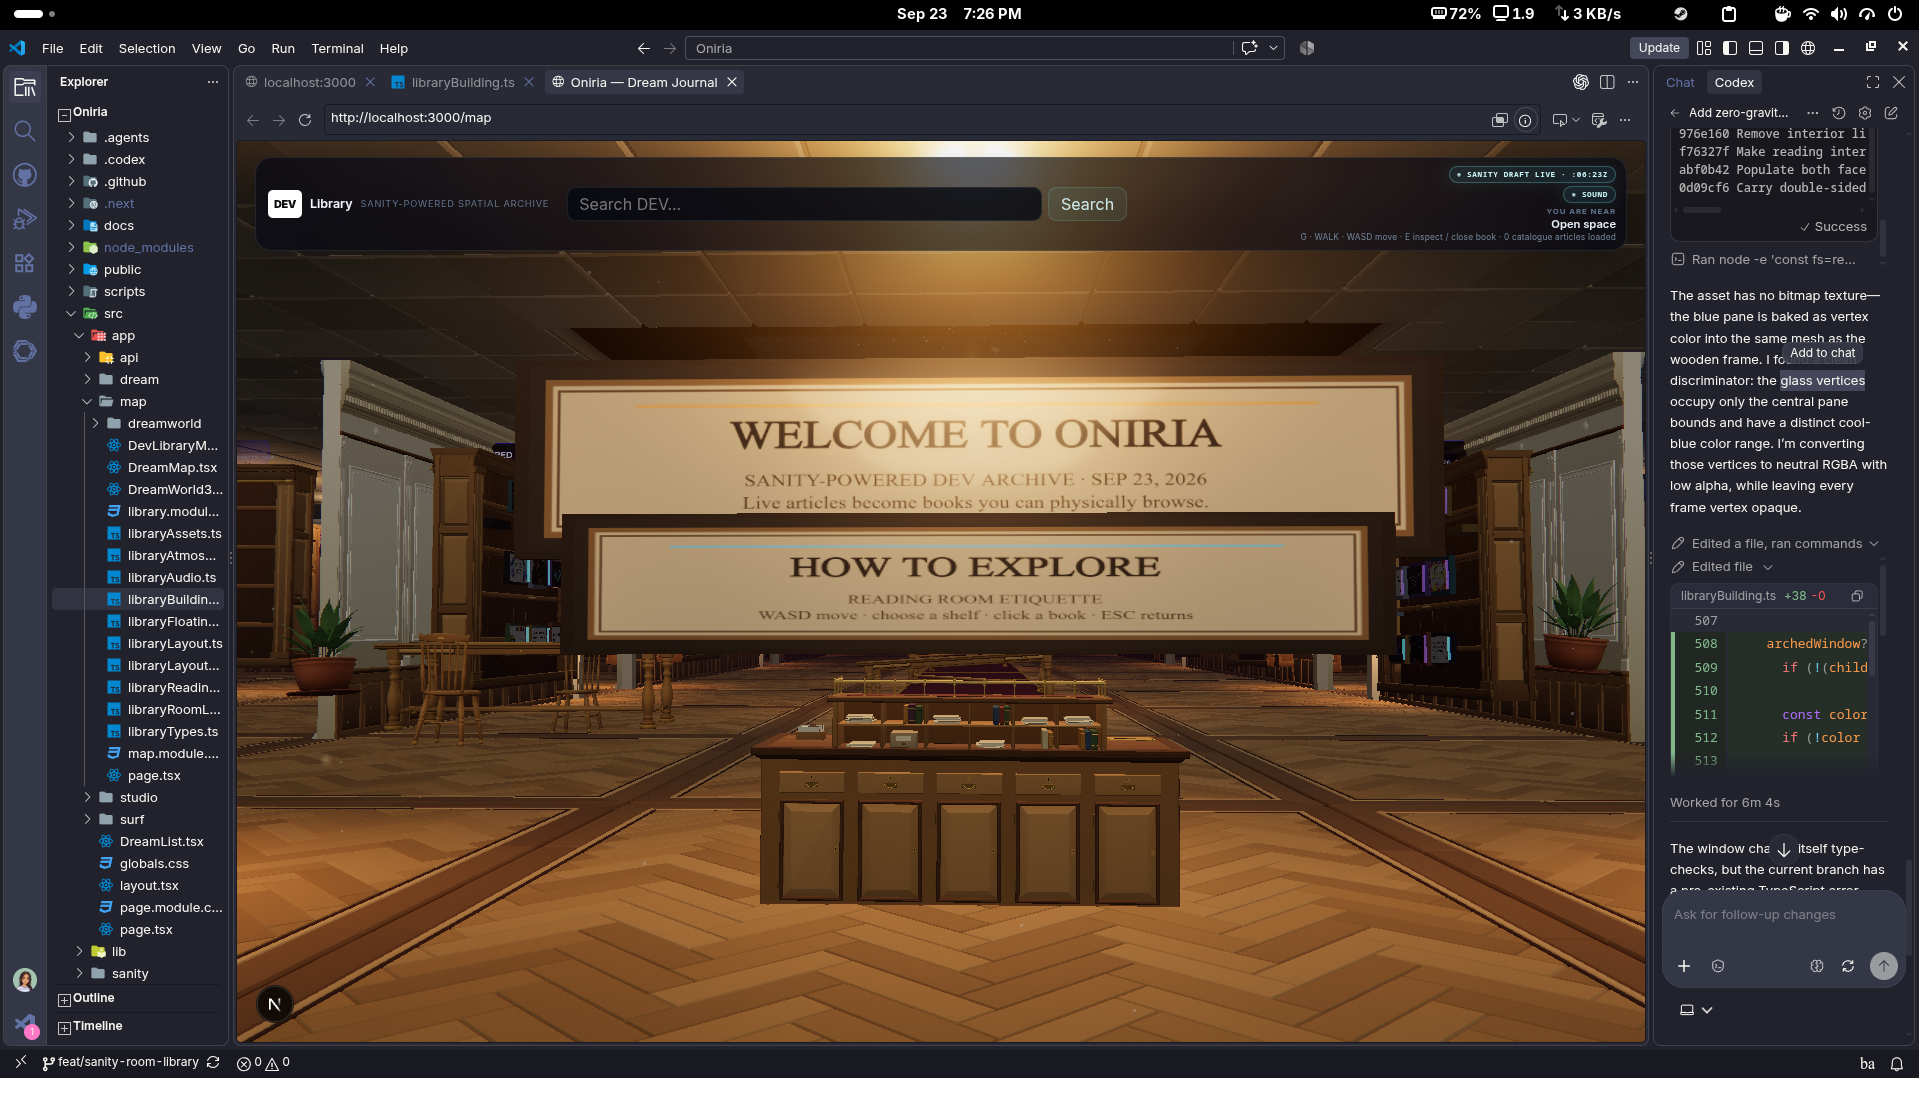Toggle SANITY DRAFT LIVE badge
This screenshot has width=1919, height=1097.
click(x=1532, y=175)
